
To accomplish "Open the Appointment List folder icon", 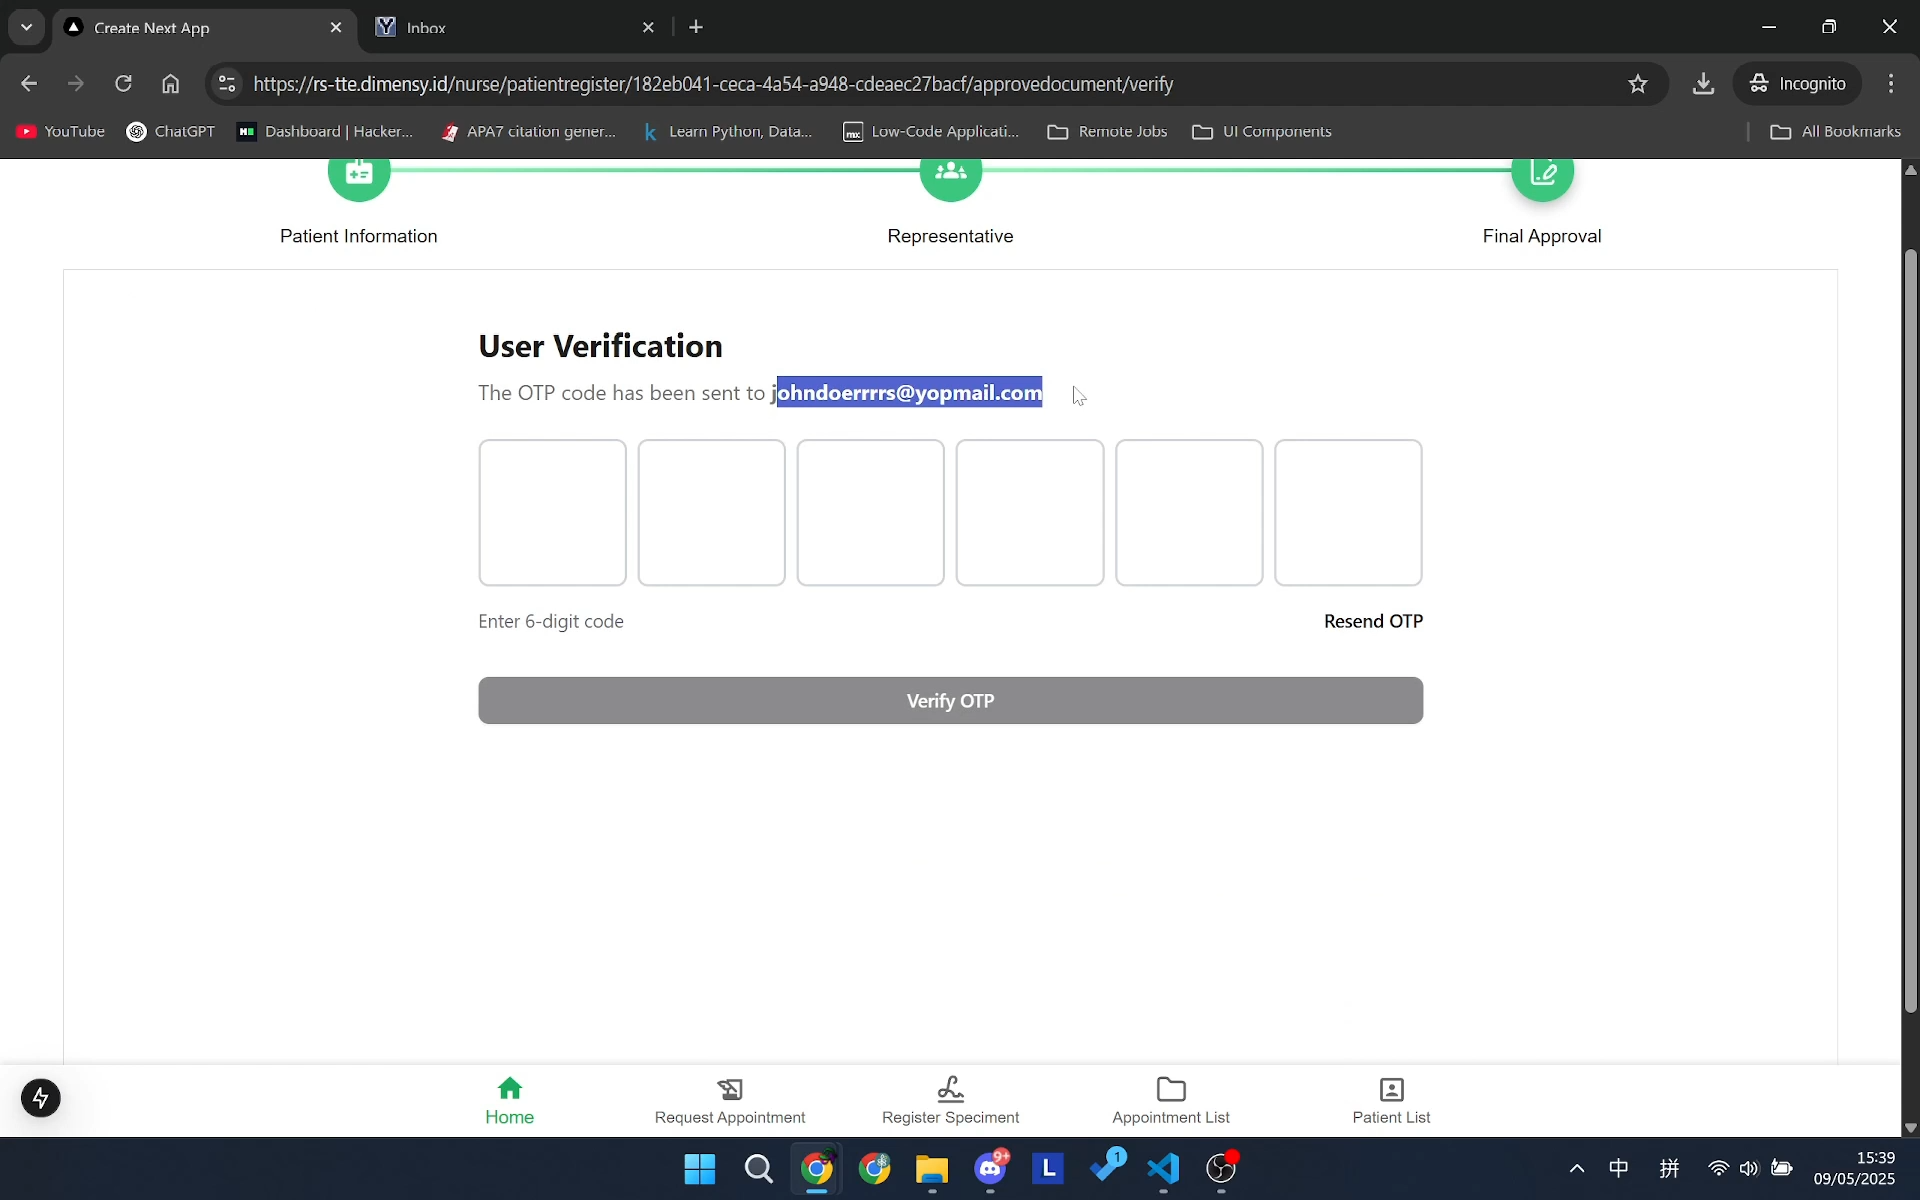I will (1171, 1089).
